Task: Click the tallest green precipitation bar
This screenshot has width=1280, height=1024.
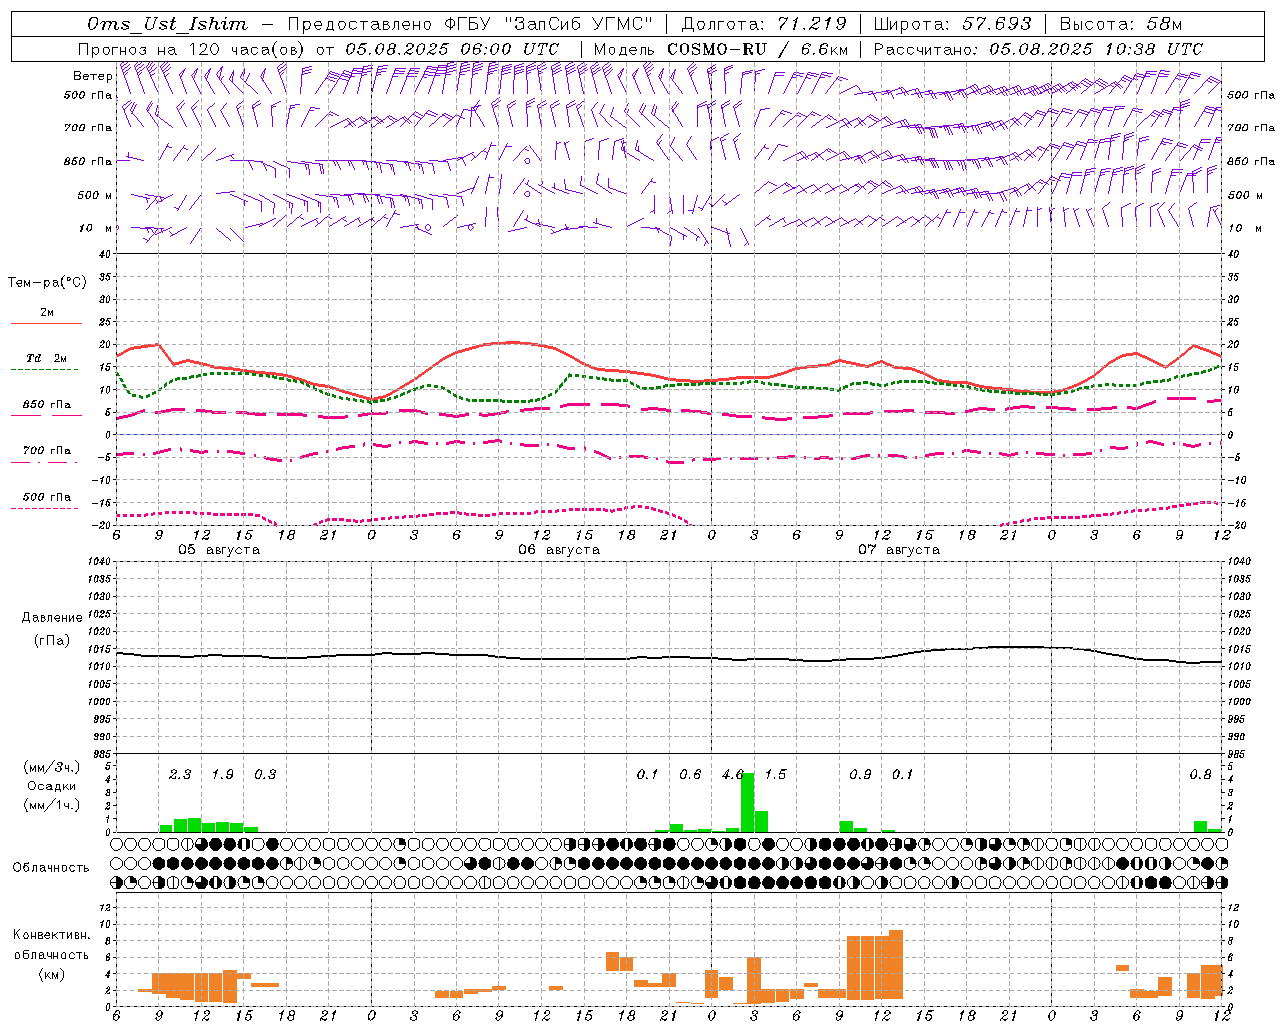Action: tap(747, 803)
